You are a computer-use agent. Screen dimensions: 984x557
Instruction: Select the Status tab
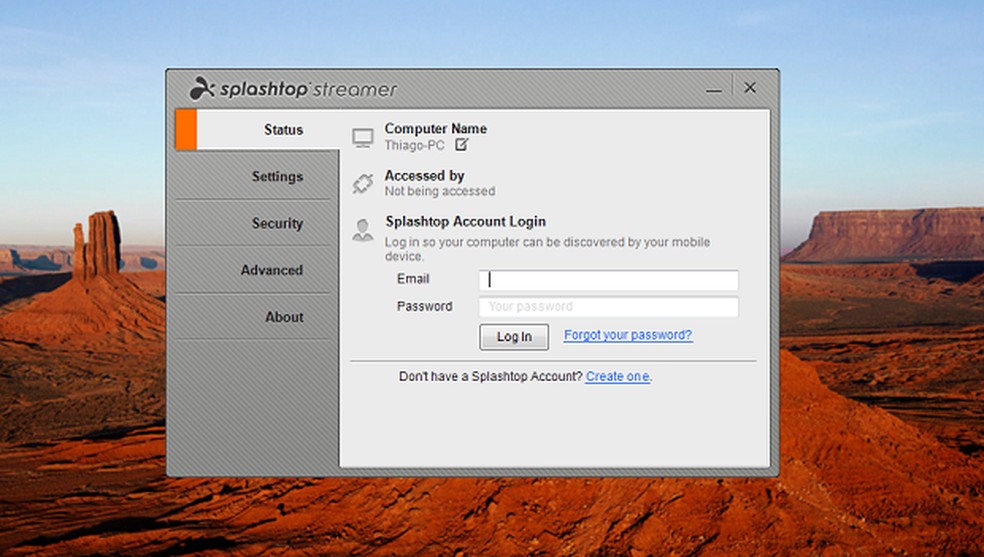pyautogui.click(x=283, y=130)
